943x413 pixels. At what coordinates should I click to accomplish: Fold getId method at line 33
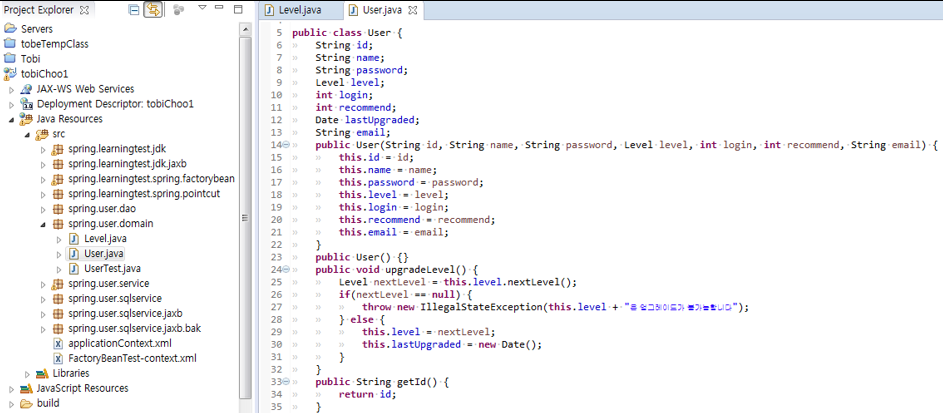(286, 381)
